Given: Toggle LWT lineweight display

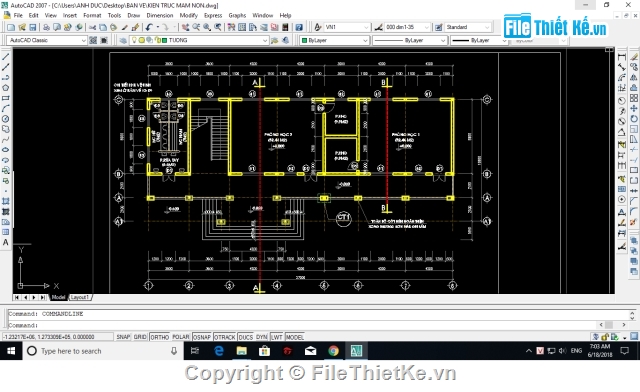Looking at the screenshot, I should pyautogui.click(x=276, y=337).
